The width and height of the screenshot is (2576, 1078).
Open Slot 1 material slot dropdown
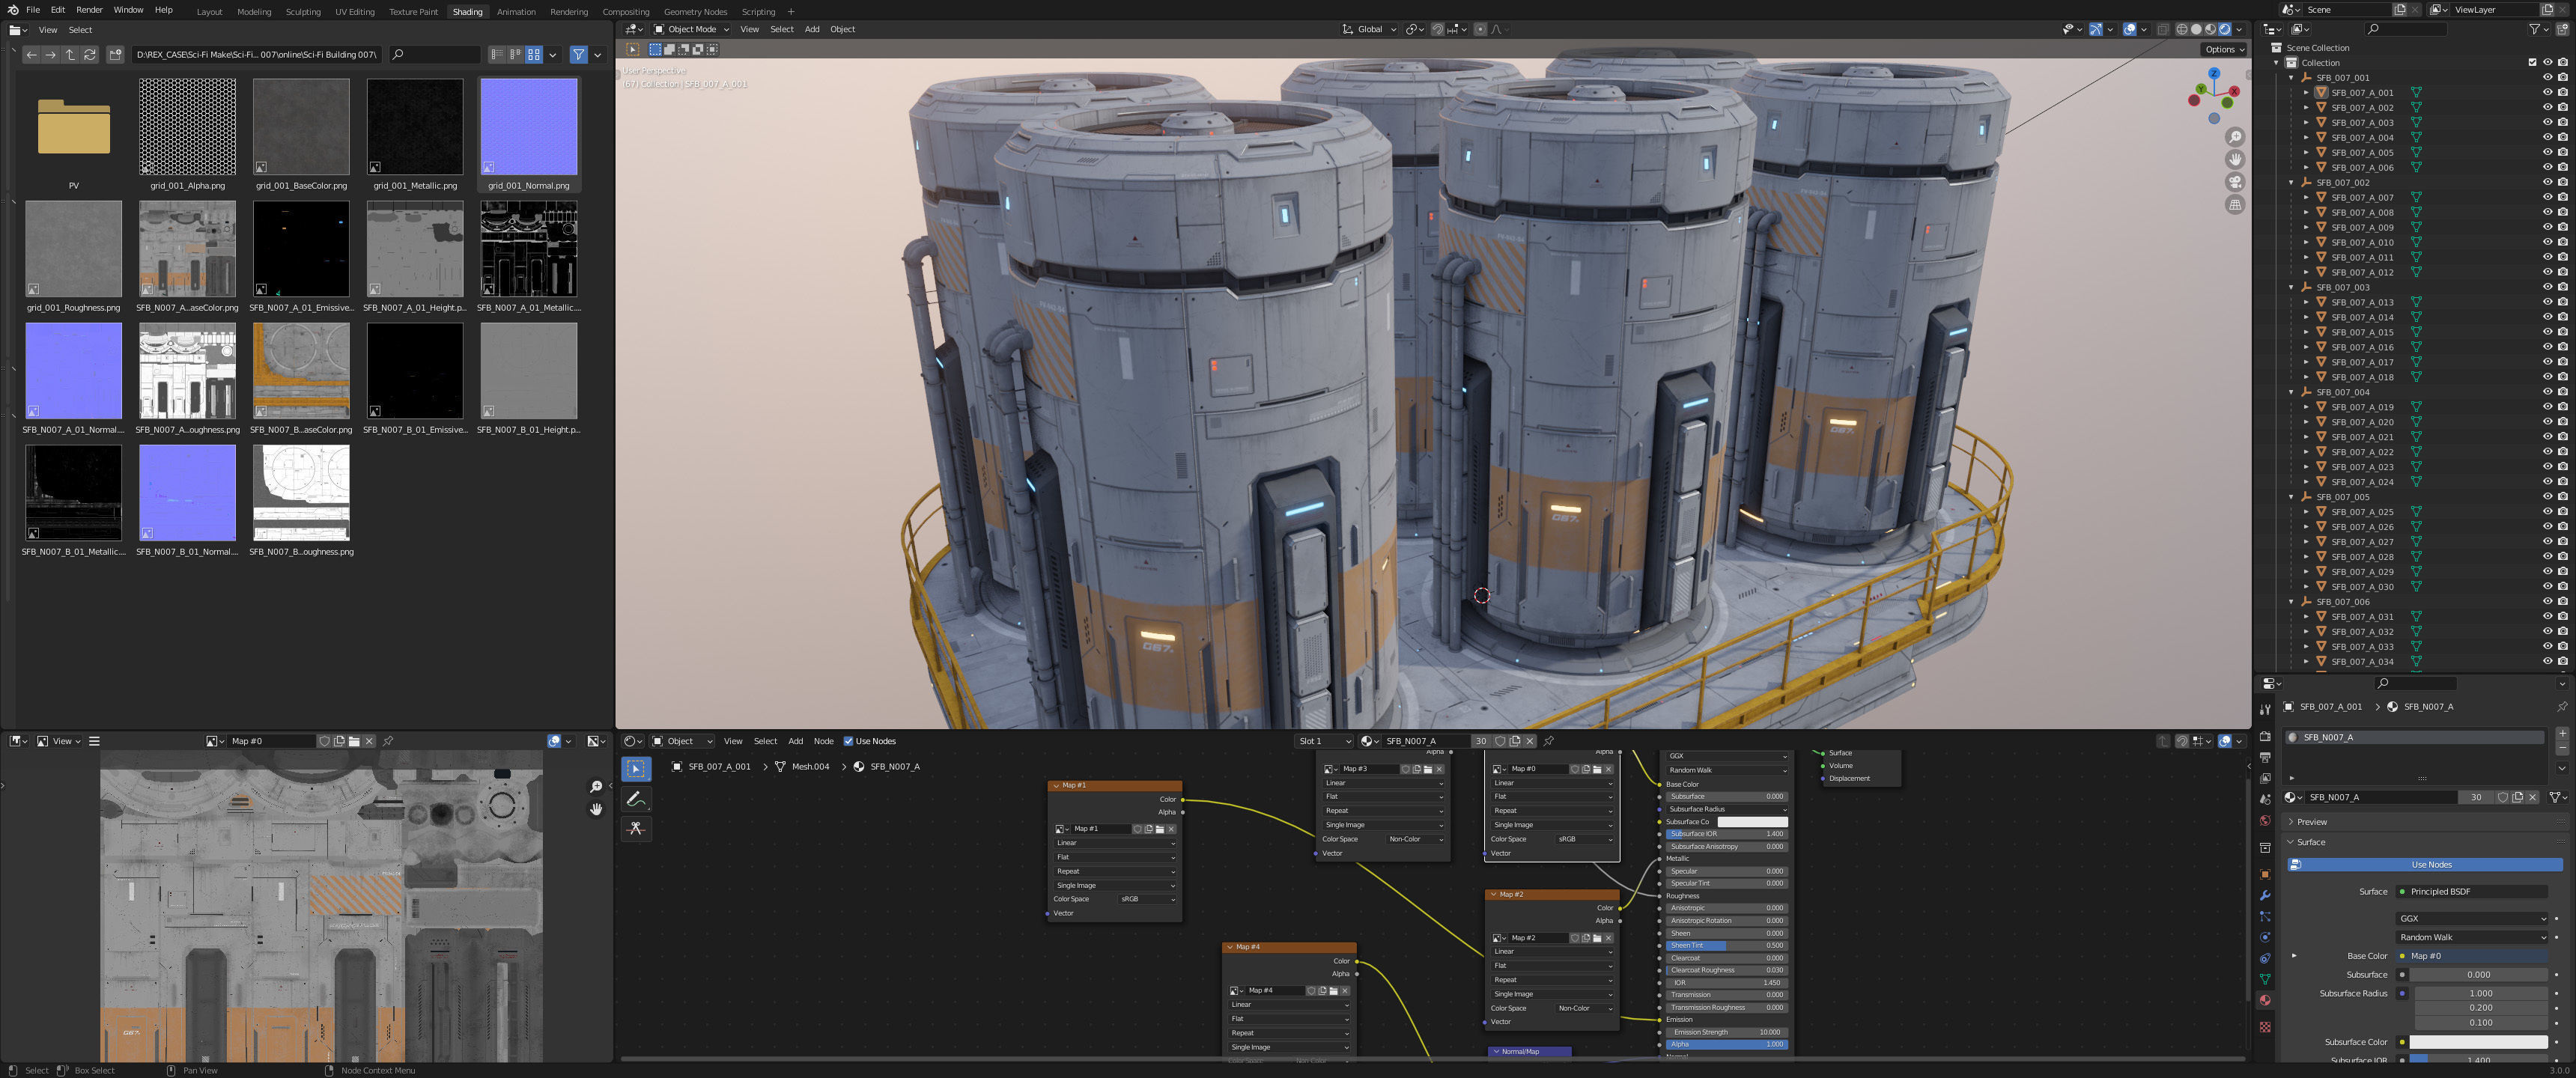click(1323, 741)
